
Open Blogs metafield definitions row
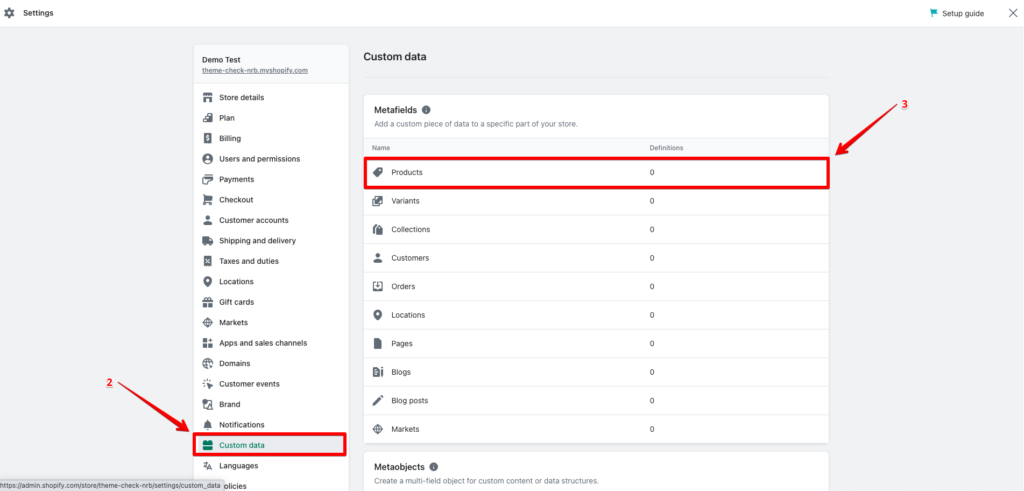(x=596, y=372)
